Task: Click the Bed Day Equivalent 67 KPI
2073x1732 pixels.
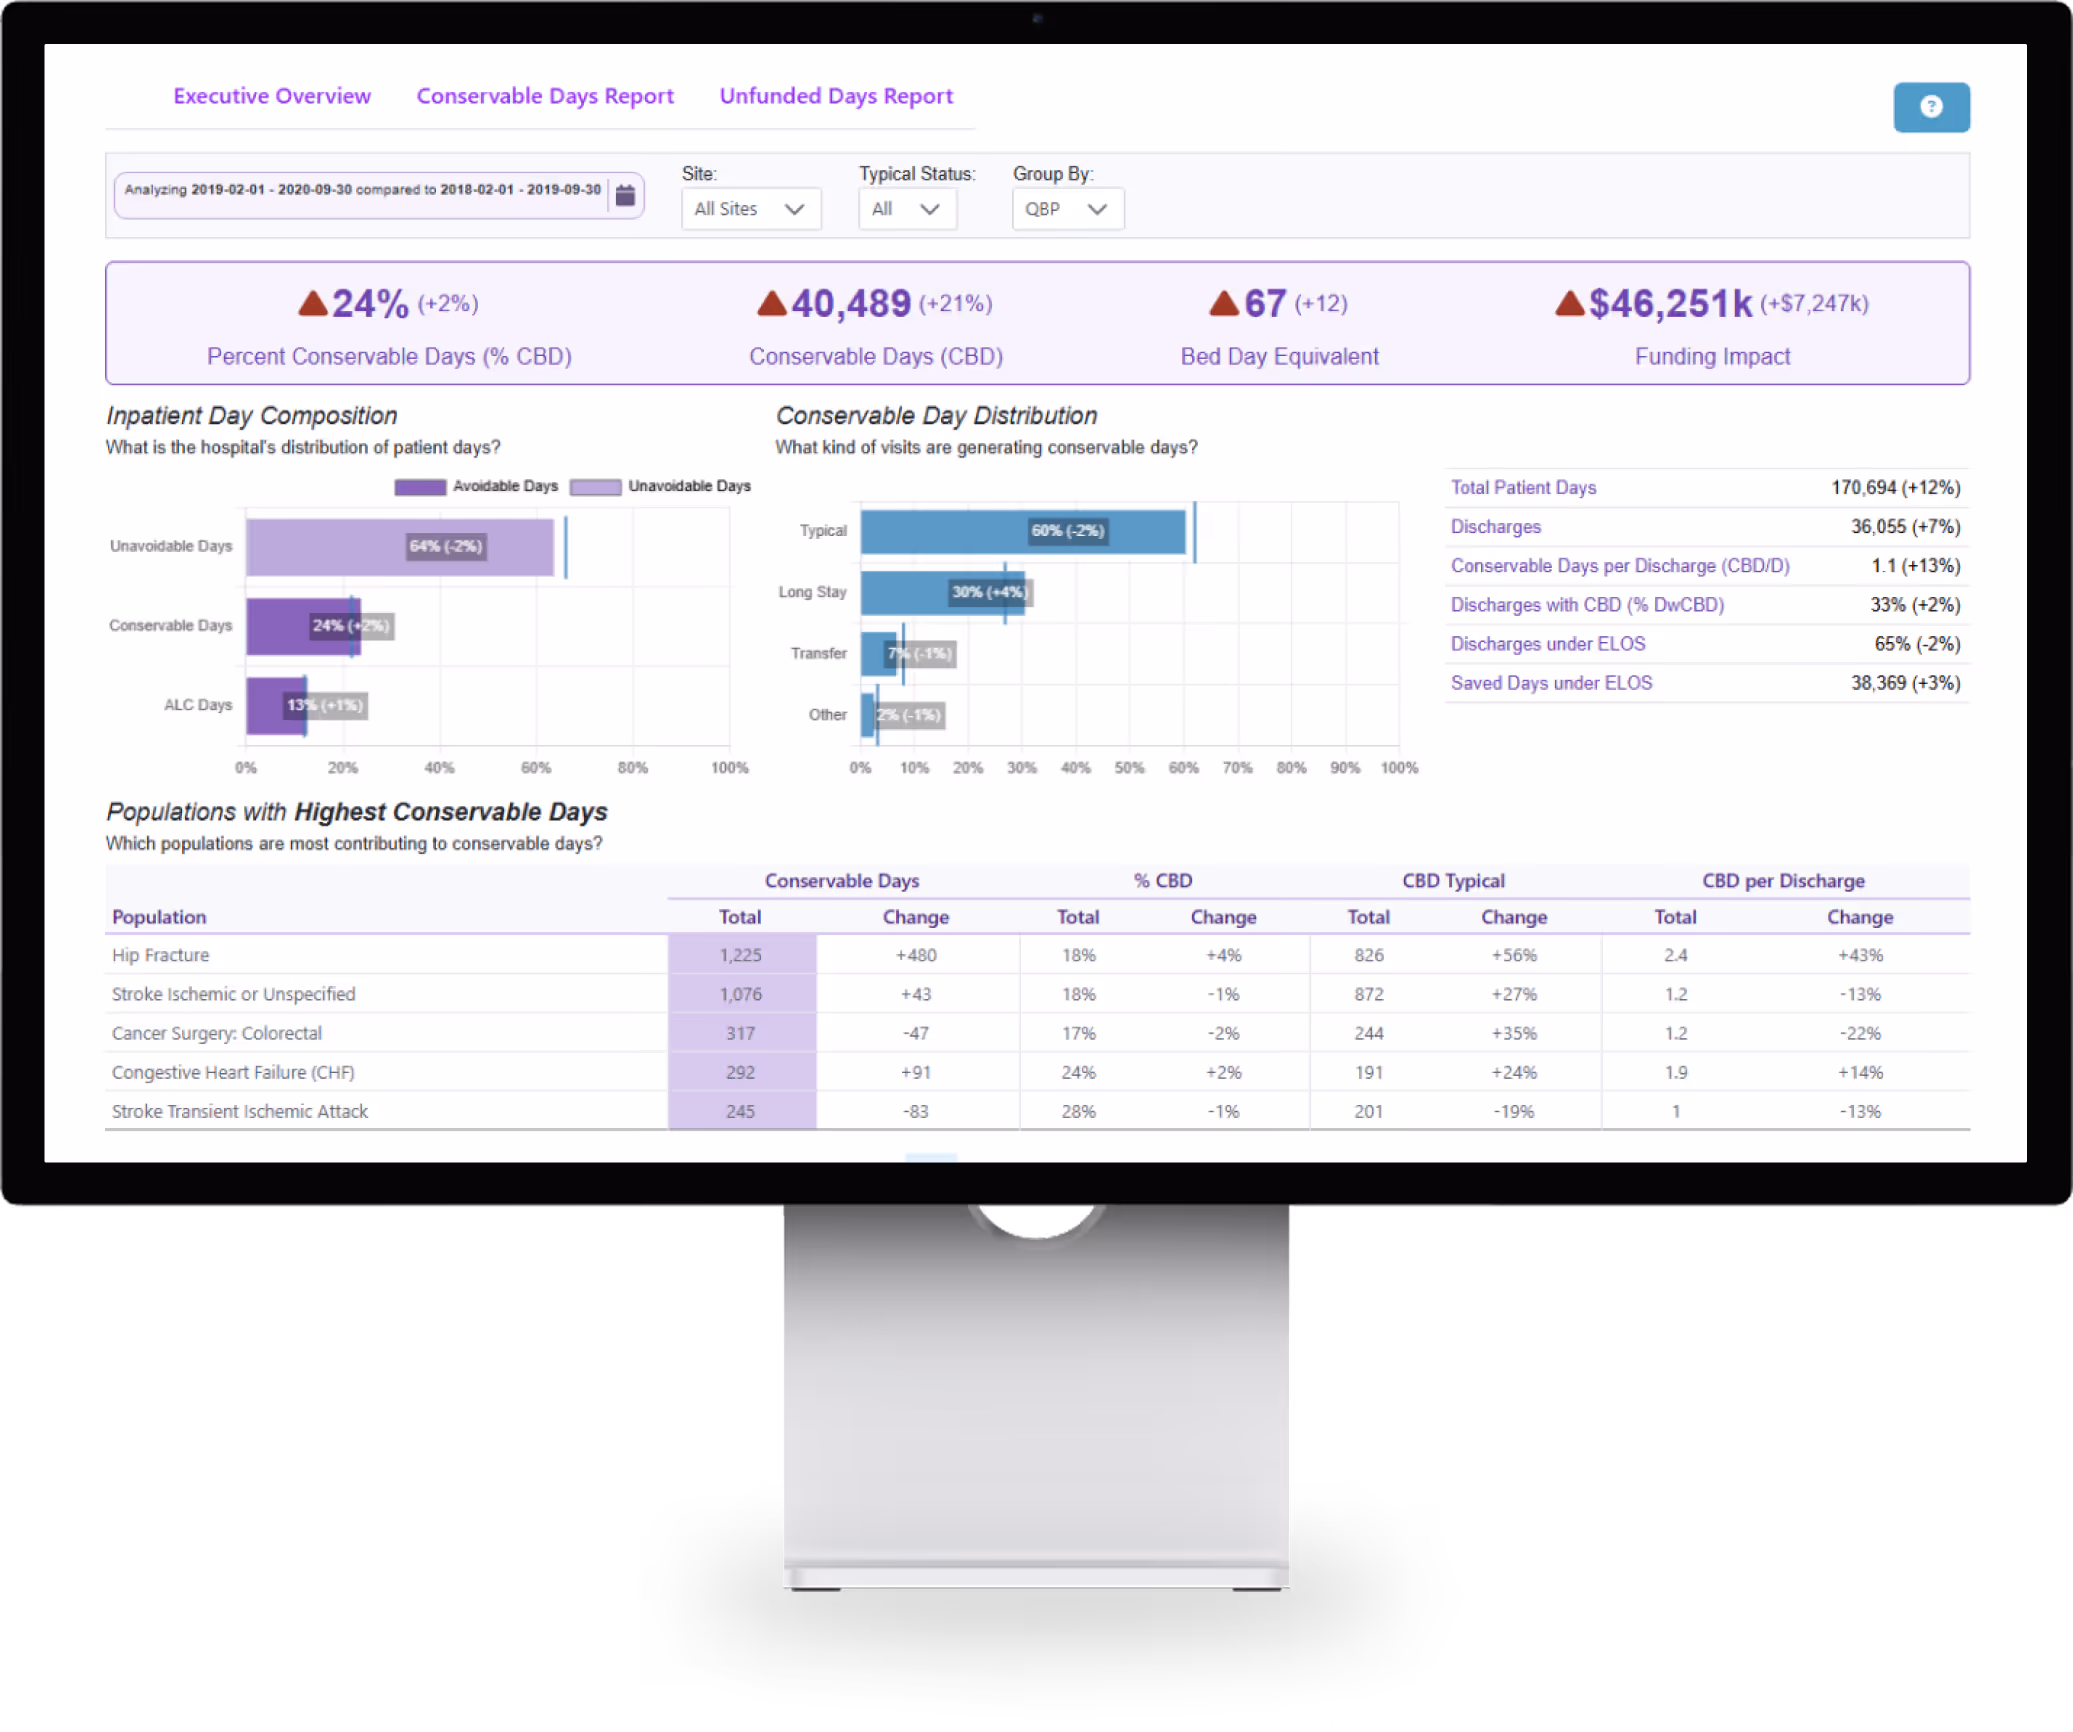Action: point(1279,325)
